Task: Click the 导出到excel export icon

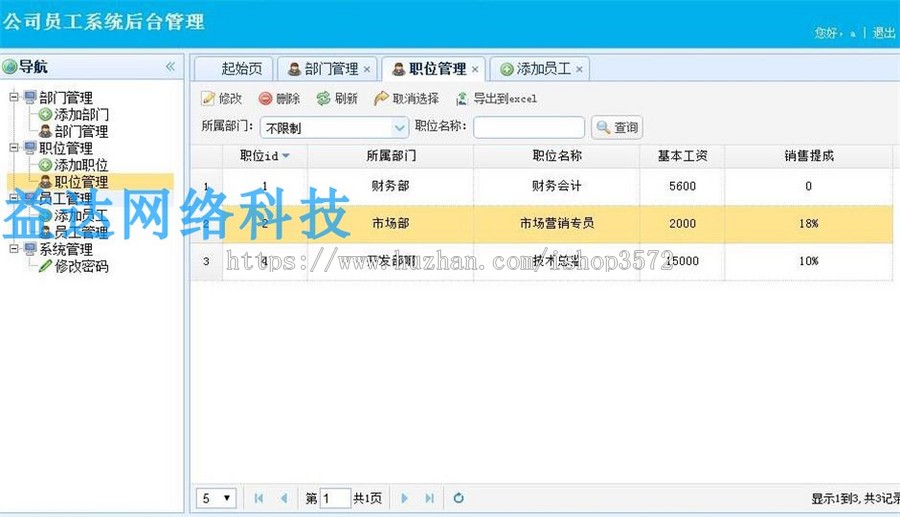Action: 461,99
